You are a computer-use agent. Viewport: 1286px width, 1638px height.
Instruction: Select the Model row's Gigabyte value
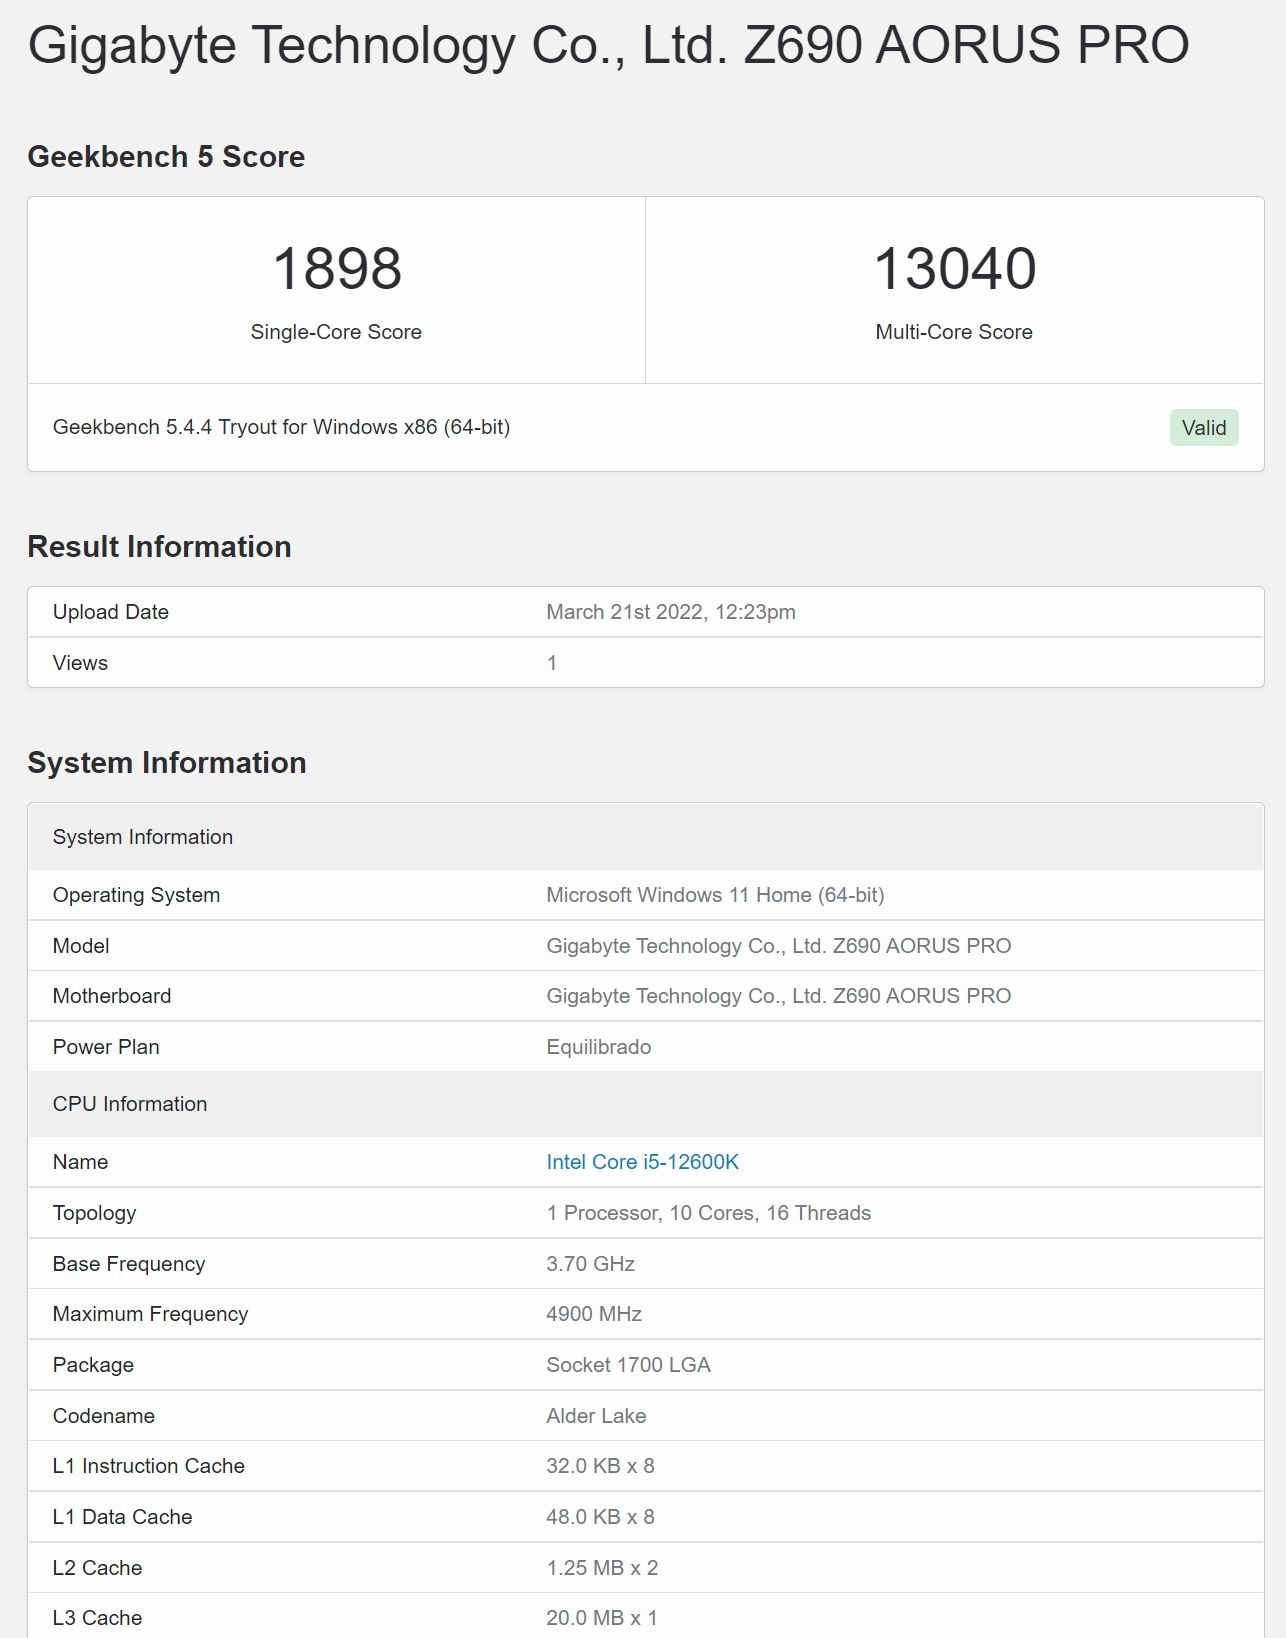coord(778,946)
